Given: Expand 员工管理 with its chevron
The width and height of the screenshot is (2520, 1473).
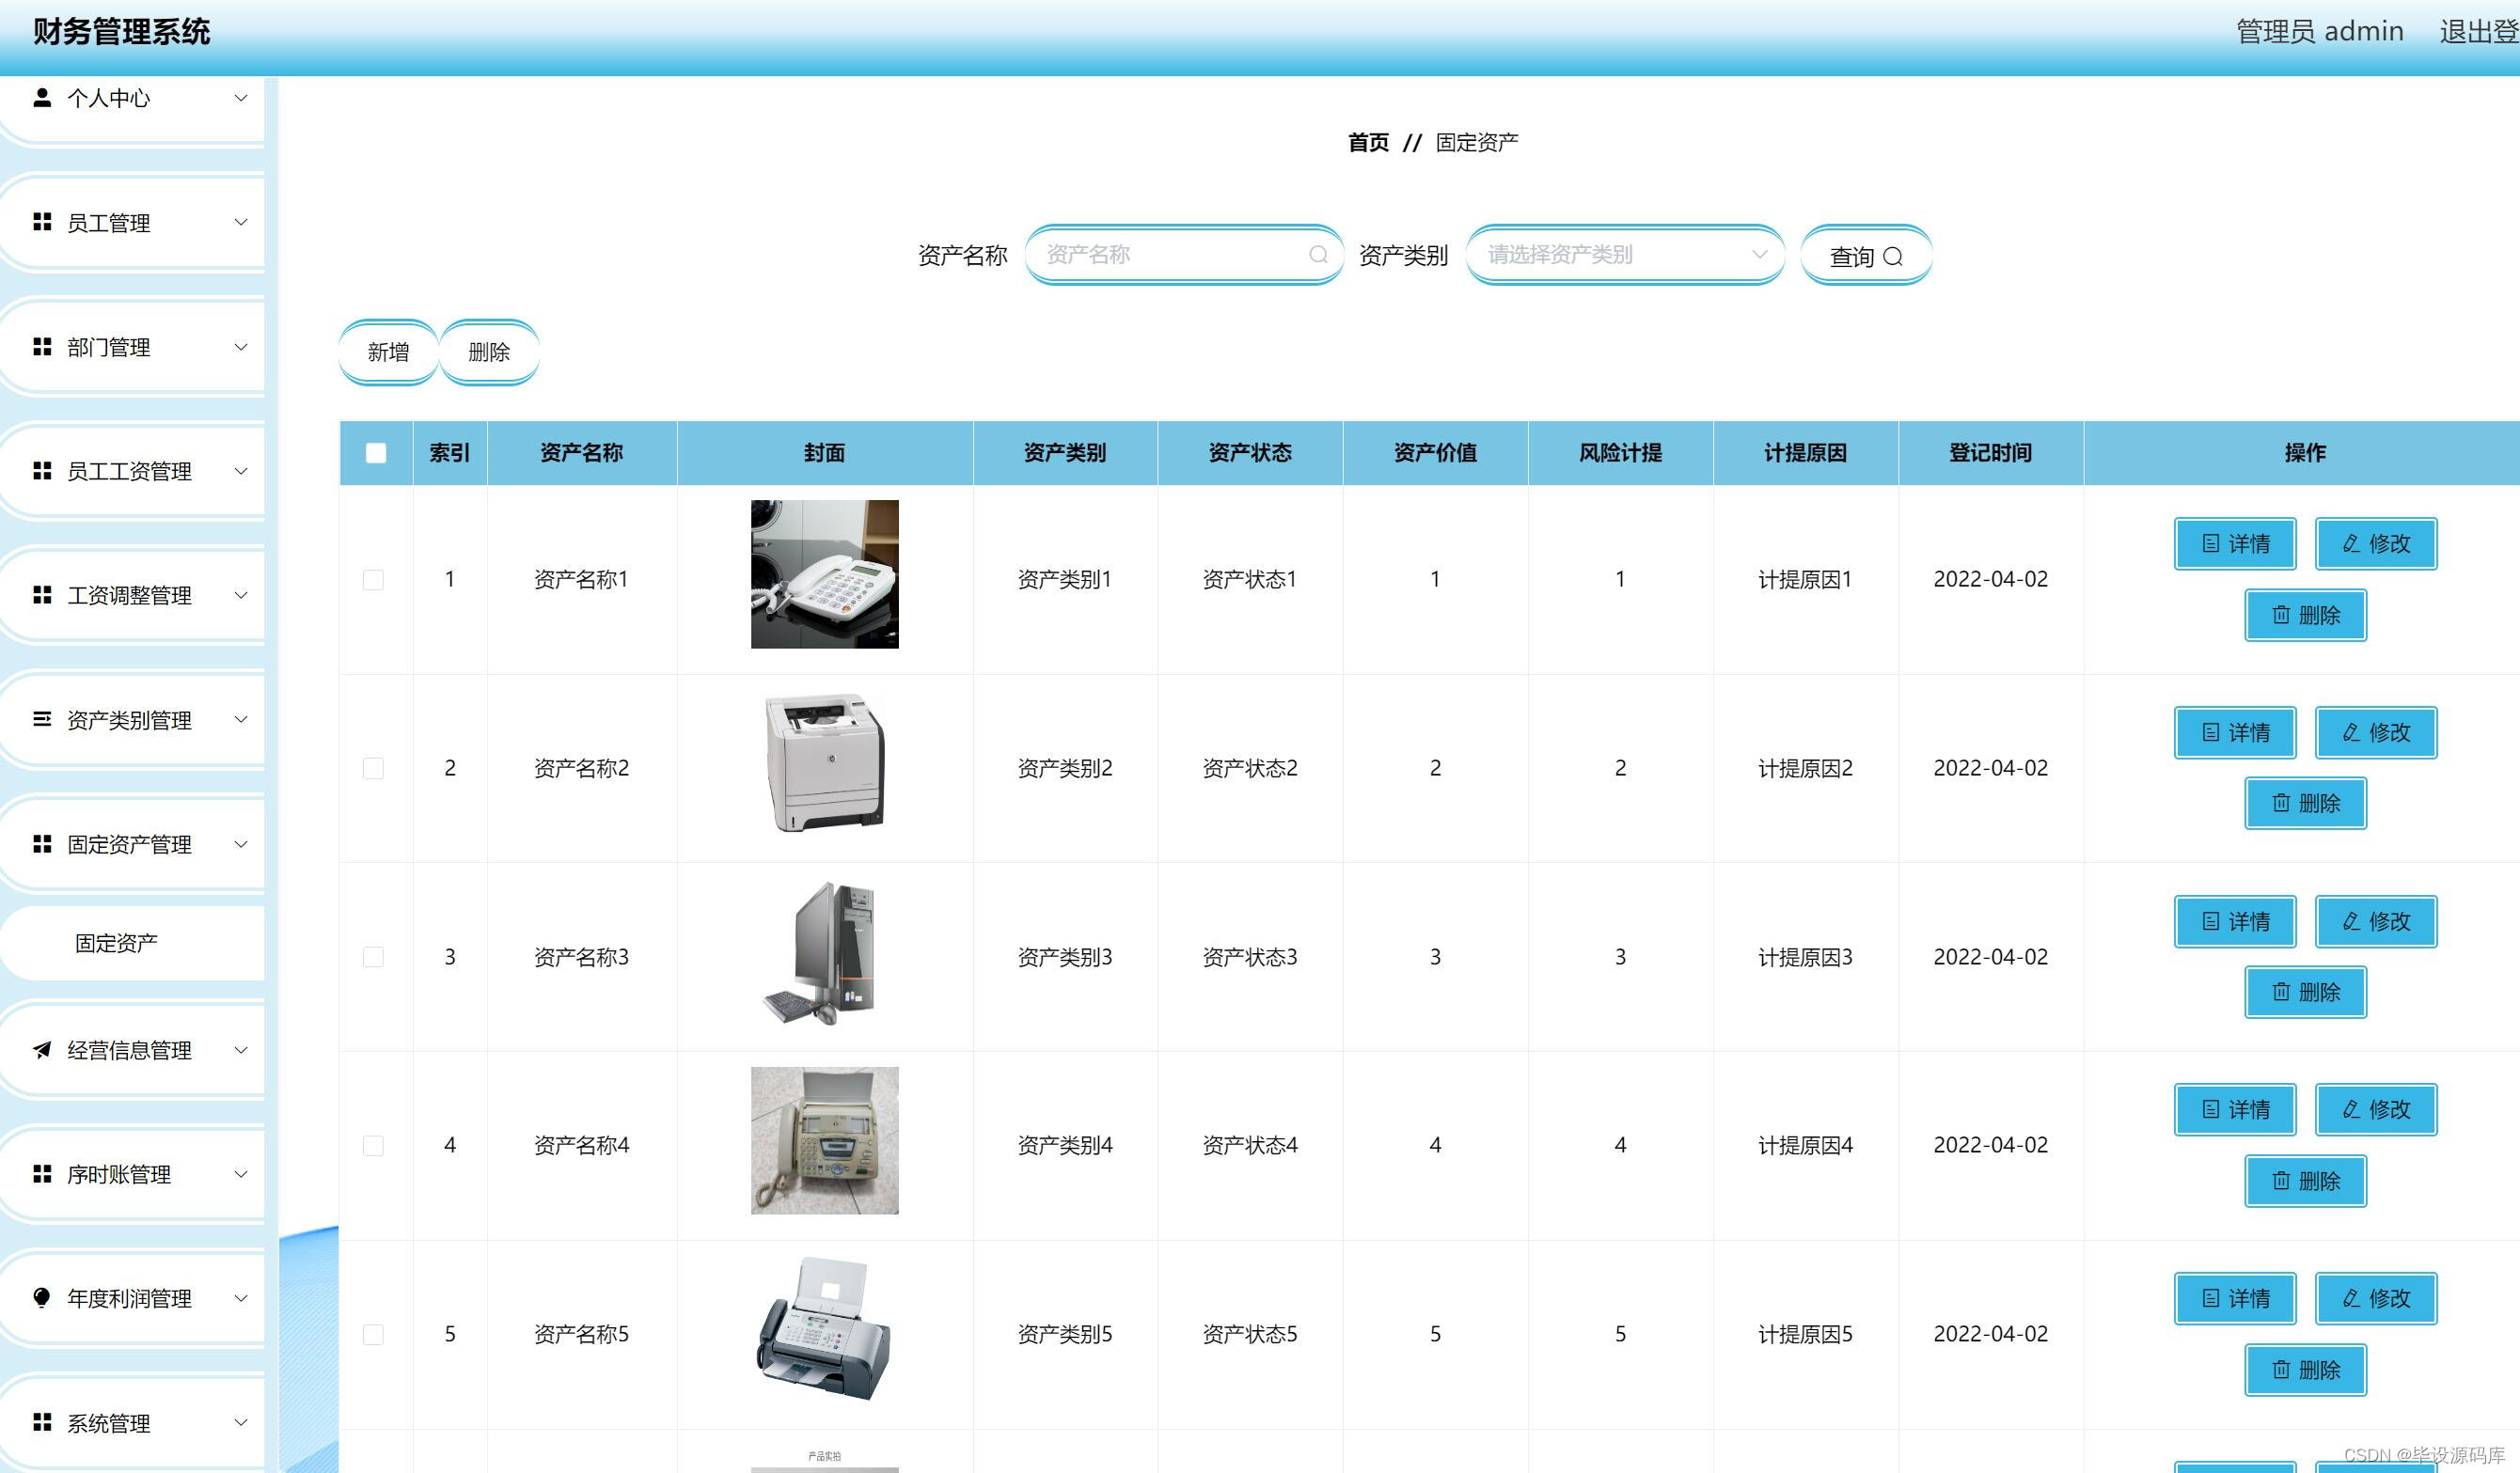Looking at the screenshot, I should click(x=241, y=222).
